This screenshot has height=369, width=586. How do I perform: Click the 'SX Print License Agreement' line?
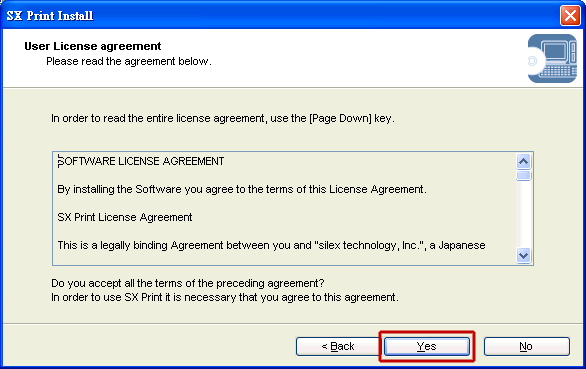pyautogui.click(x=124, y=217)
